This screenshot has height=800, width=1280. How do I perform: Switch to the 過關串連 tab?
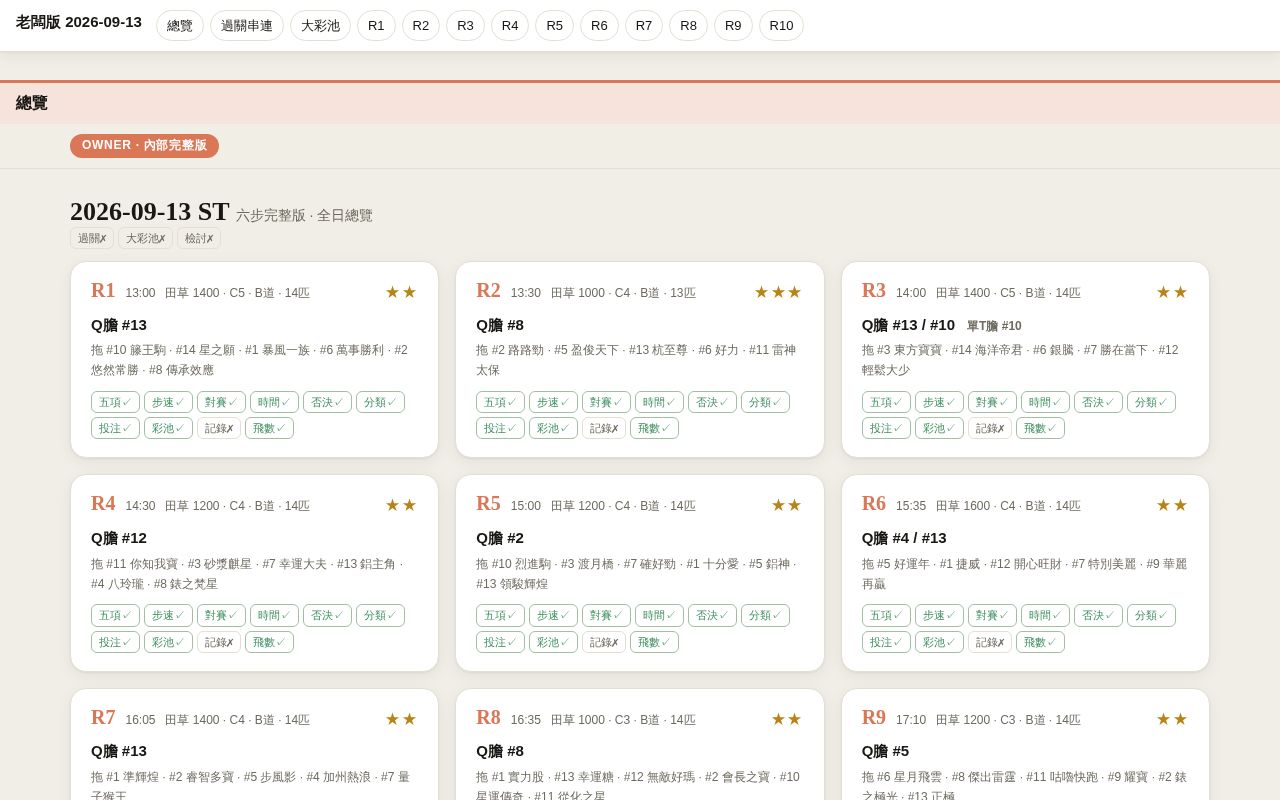point(247,26)
